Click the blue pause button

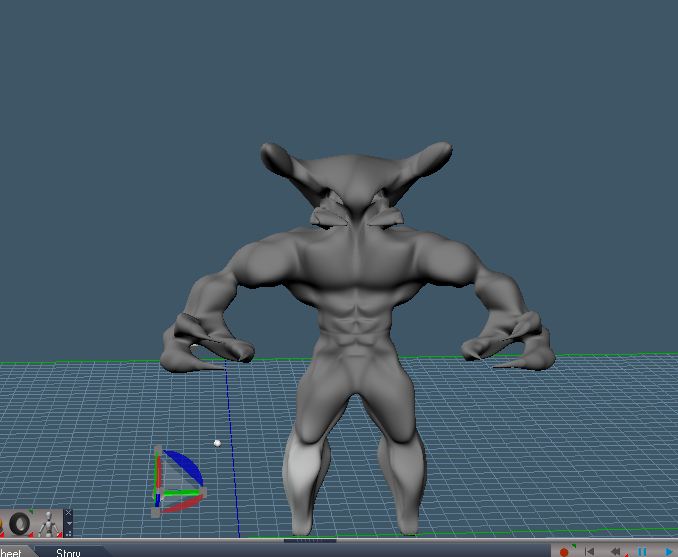(642, 552)
